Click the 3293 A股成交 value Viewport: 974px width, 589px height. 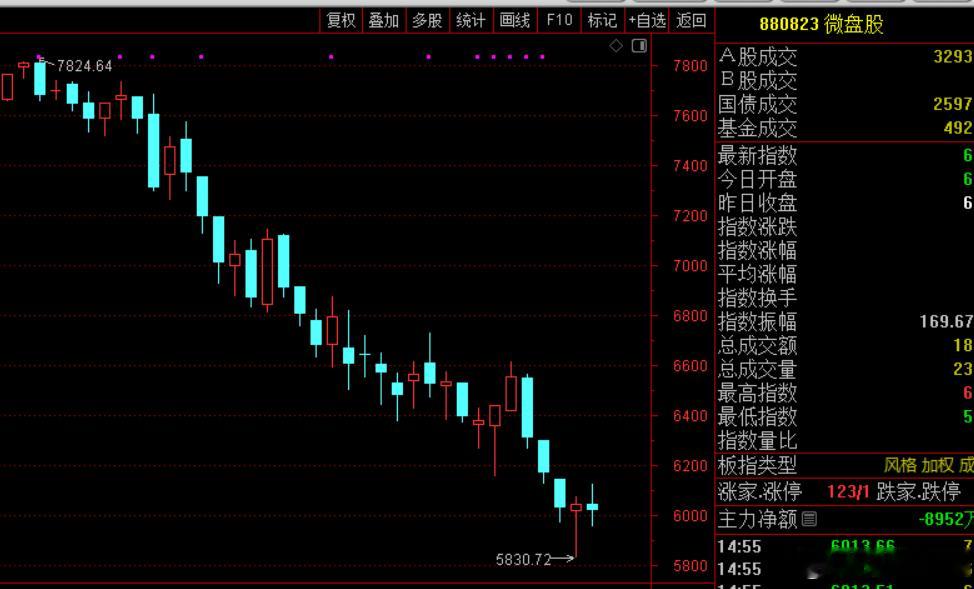pos(953,57)
